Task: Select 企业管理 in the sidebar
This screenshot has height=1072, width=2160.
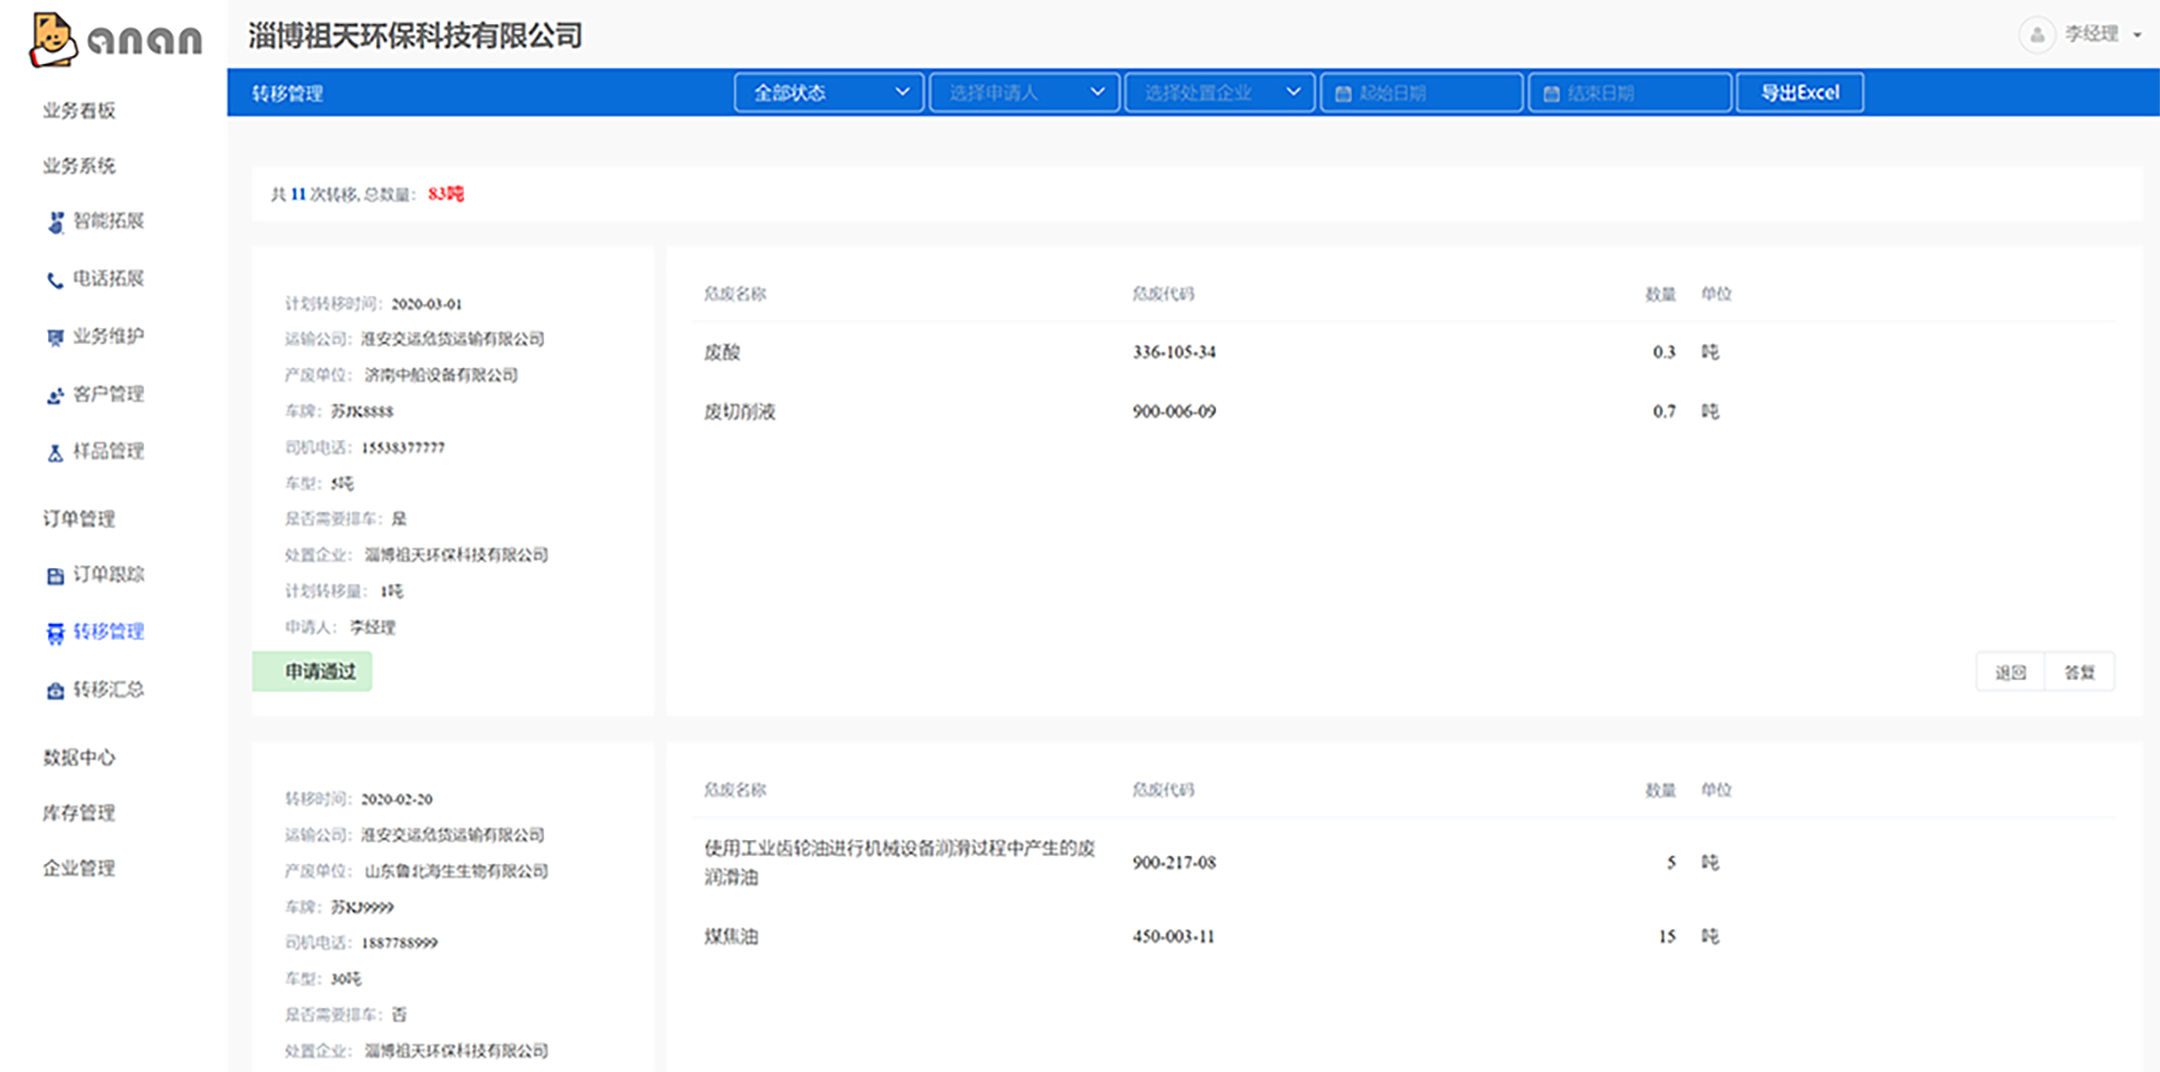Action: (79, 868)
